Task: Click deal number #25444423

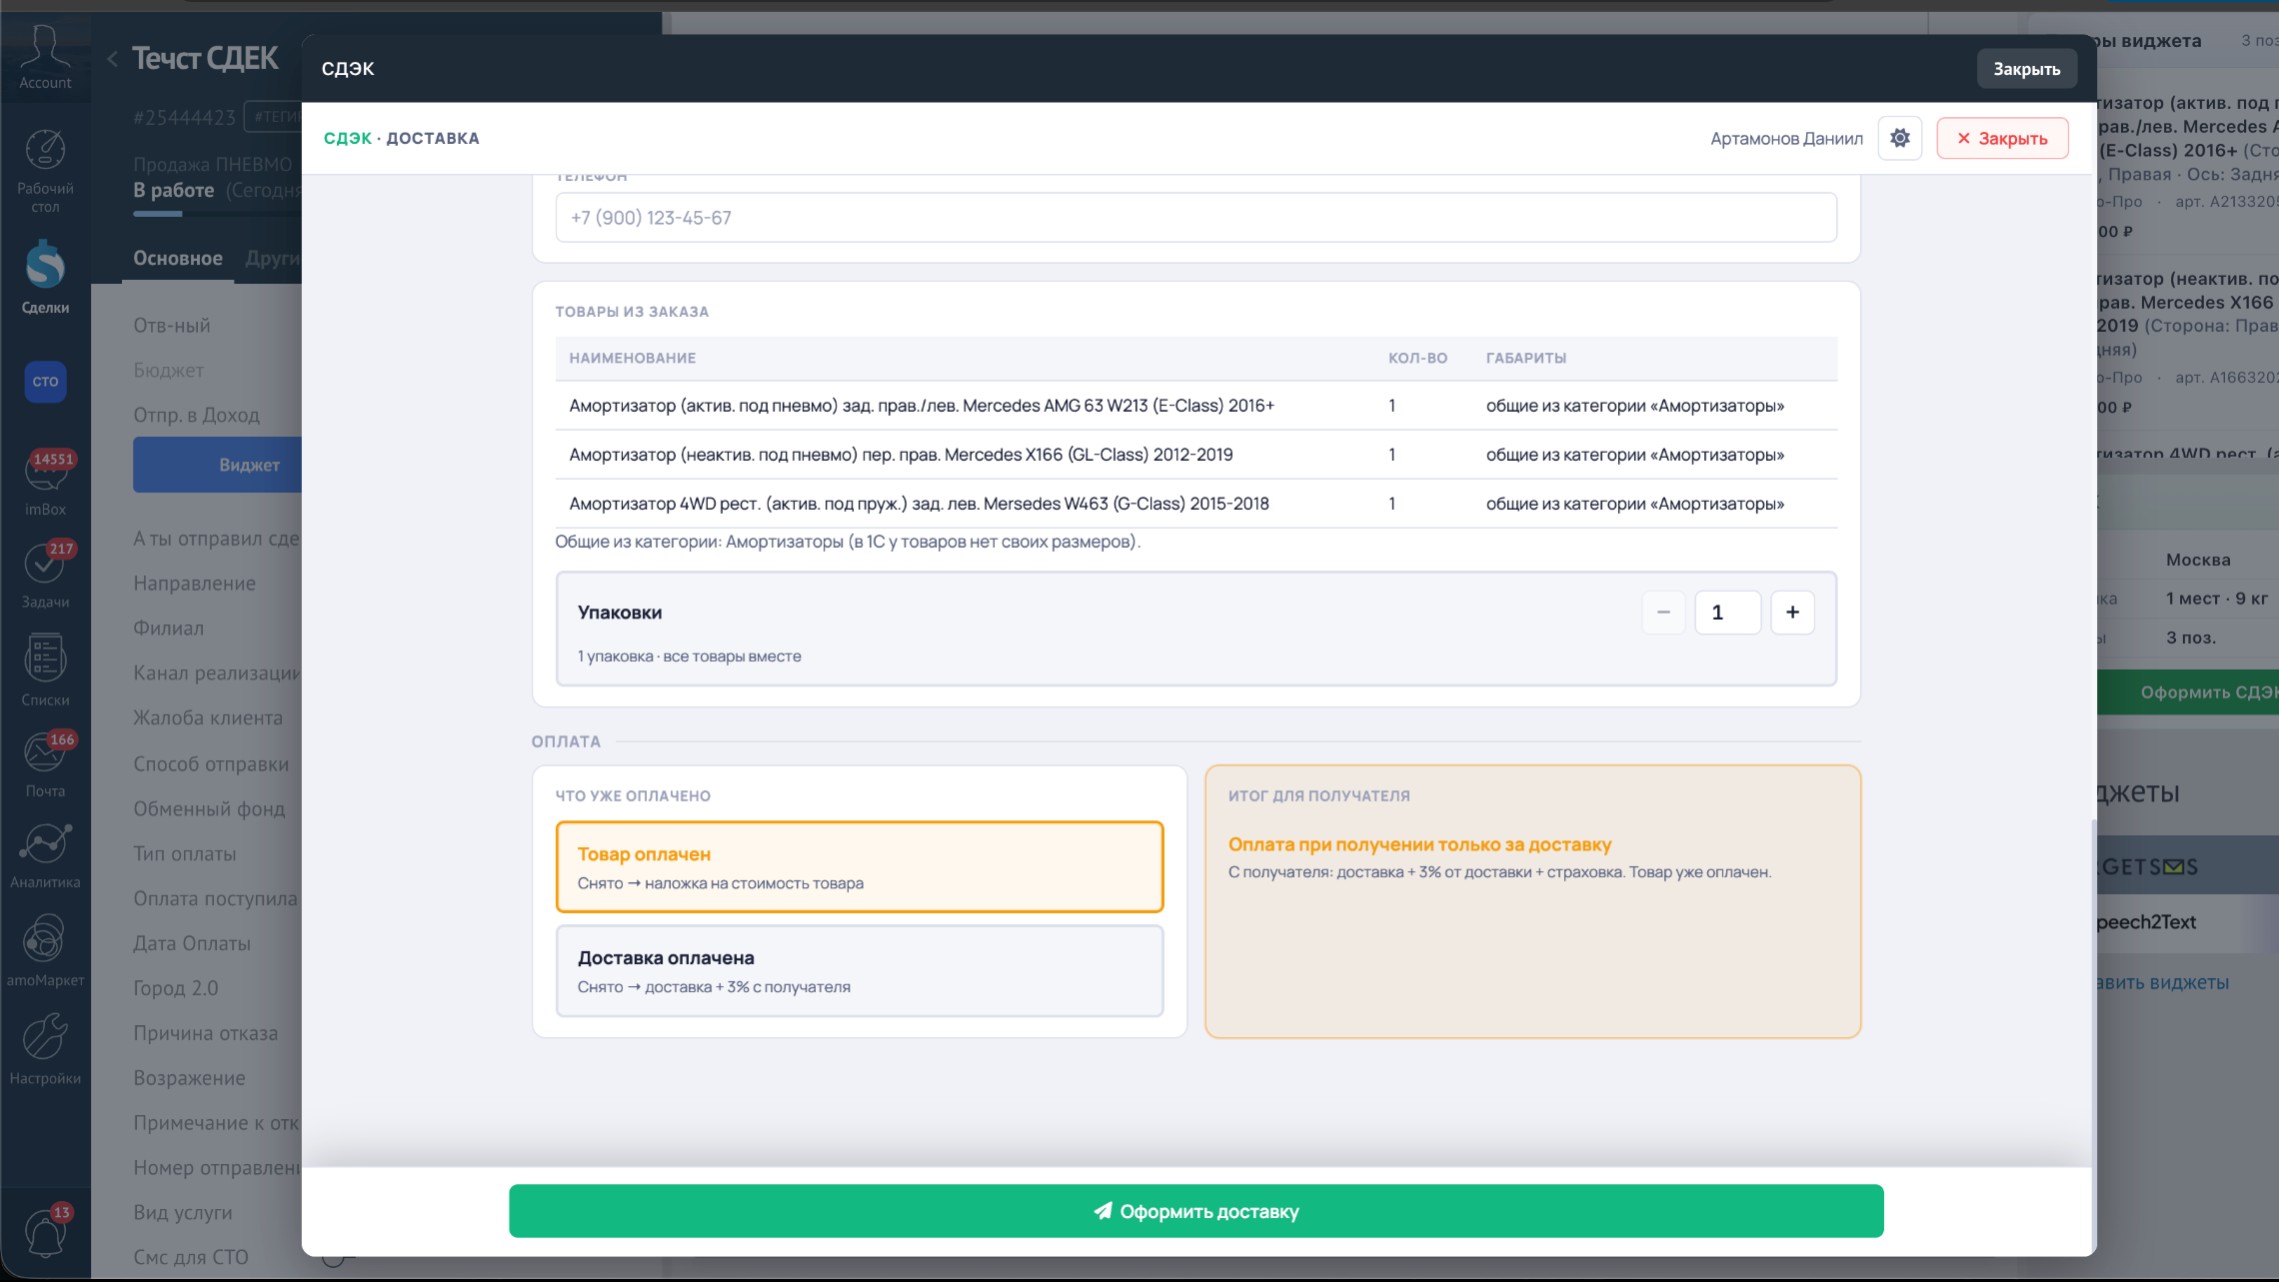Action: click(184, 117)
